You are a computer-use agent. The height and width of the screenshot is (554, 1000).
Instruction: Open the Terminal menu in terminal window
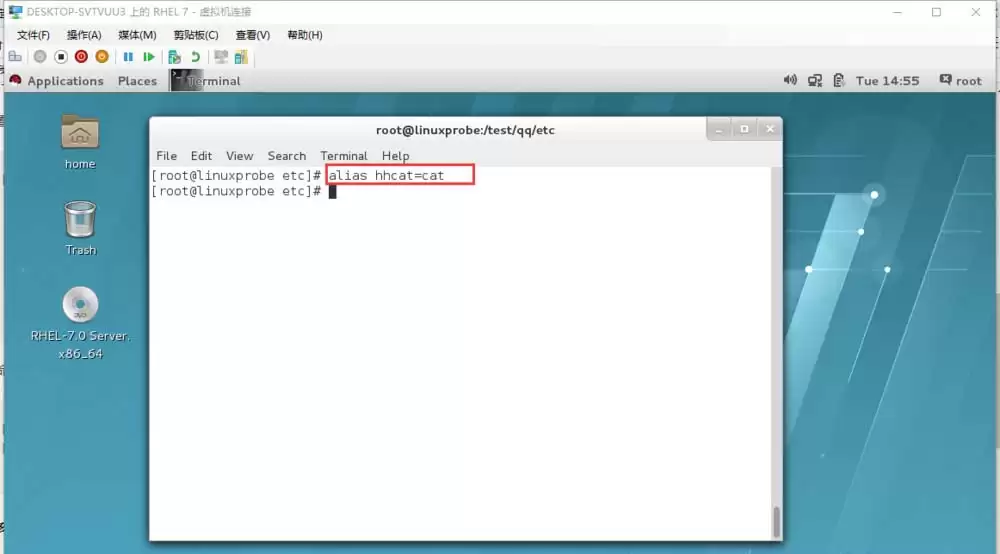pyautogui.click(x=344, y=156)
